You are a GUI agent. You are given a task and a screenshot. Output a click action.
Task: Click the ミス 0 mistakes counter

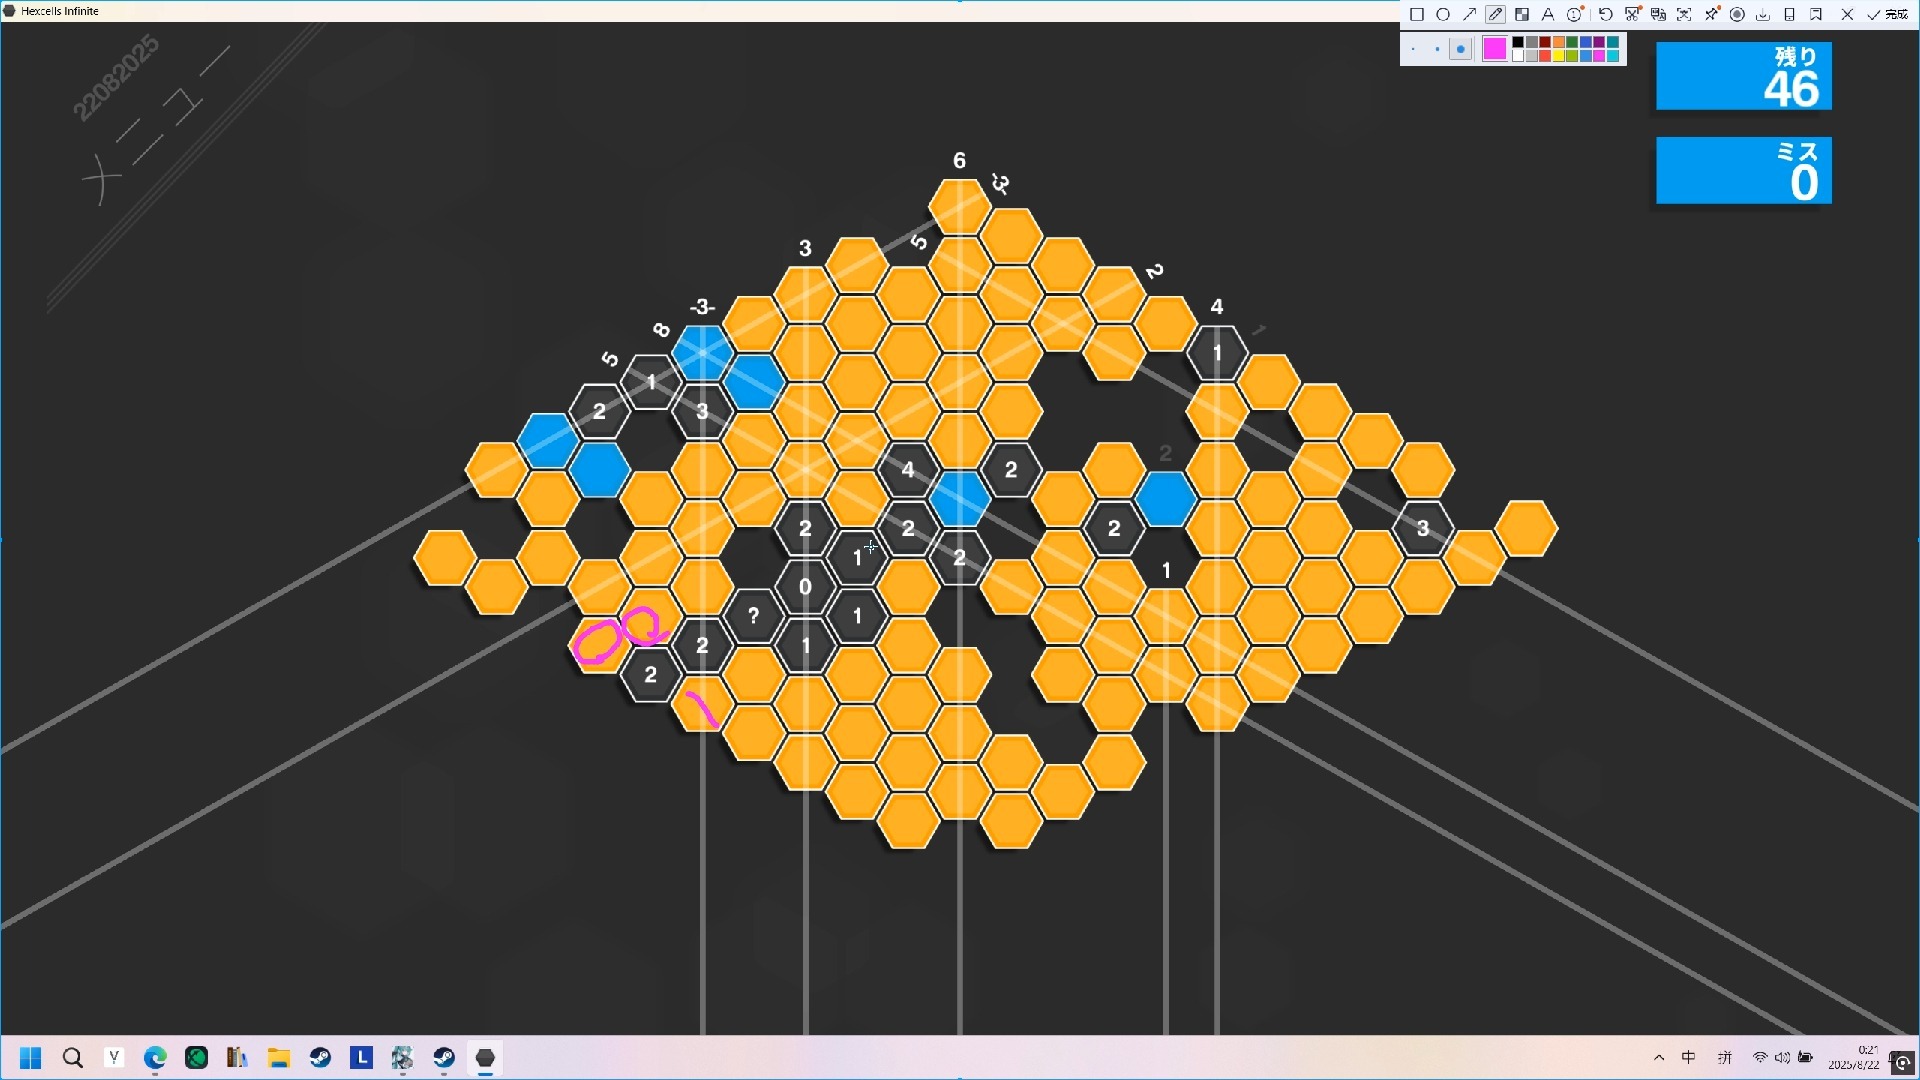click(x=1743, y=171)
